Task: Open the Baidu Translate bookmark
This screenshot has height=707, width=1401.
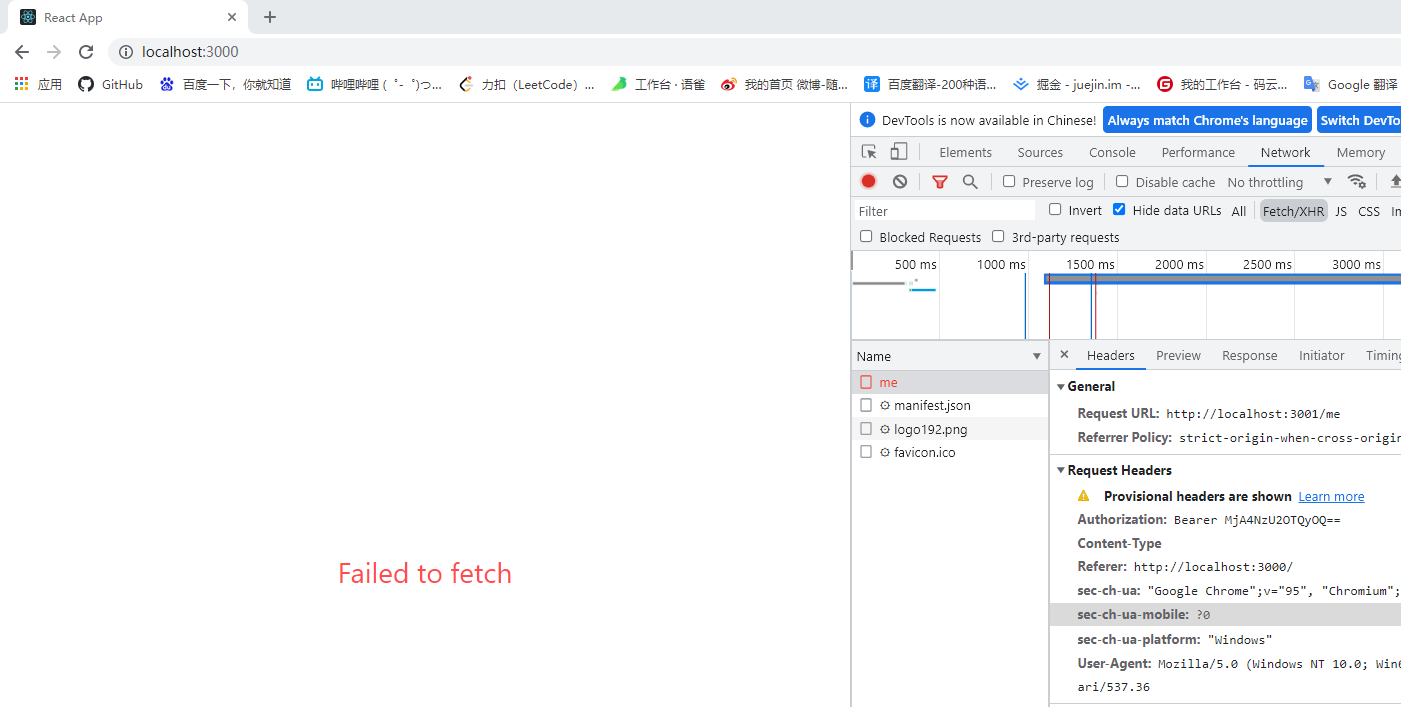Action: tap(930, 85)
